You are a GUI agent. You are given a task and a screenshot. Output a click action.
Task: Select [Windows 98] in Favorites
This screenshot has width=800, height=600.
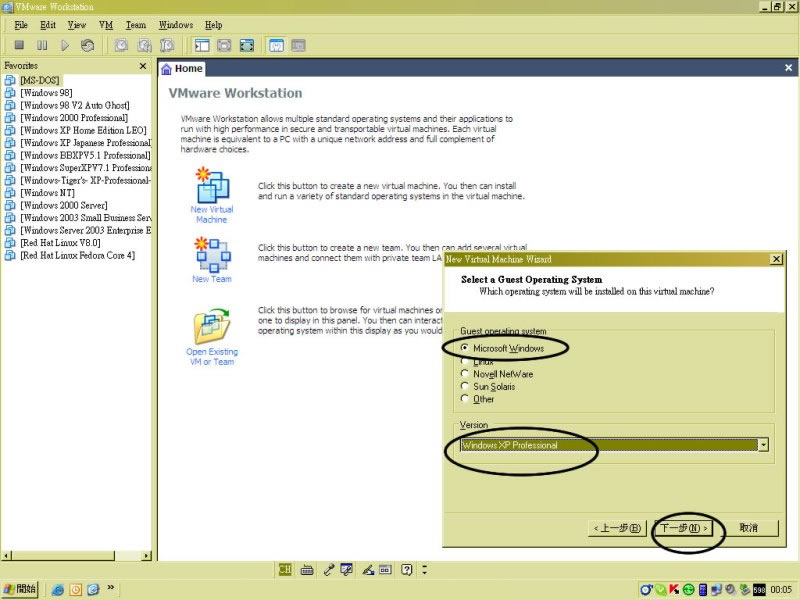point(46,92)
